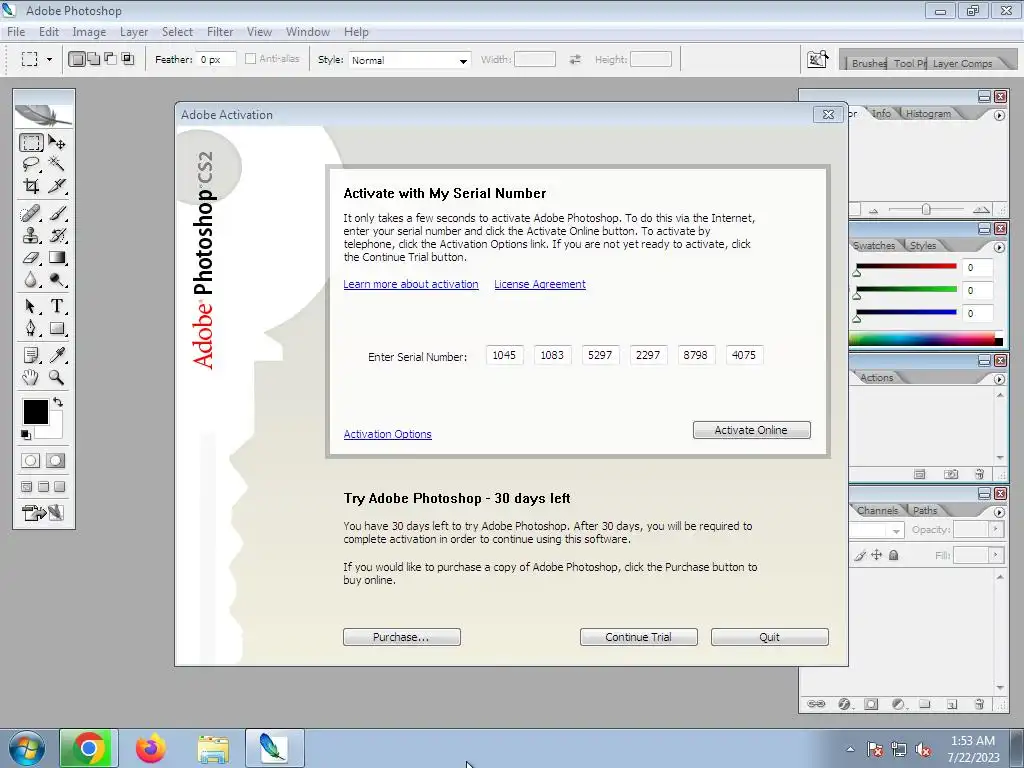Screen dimensions: 1024x768
Task: Click the Continue Trial button
Action: (638, 637)
